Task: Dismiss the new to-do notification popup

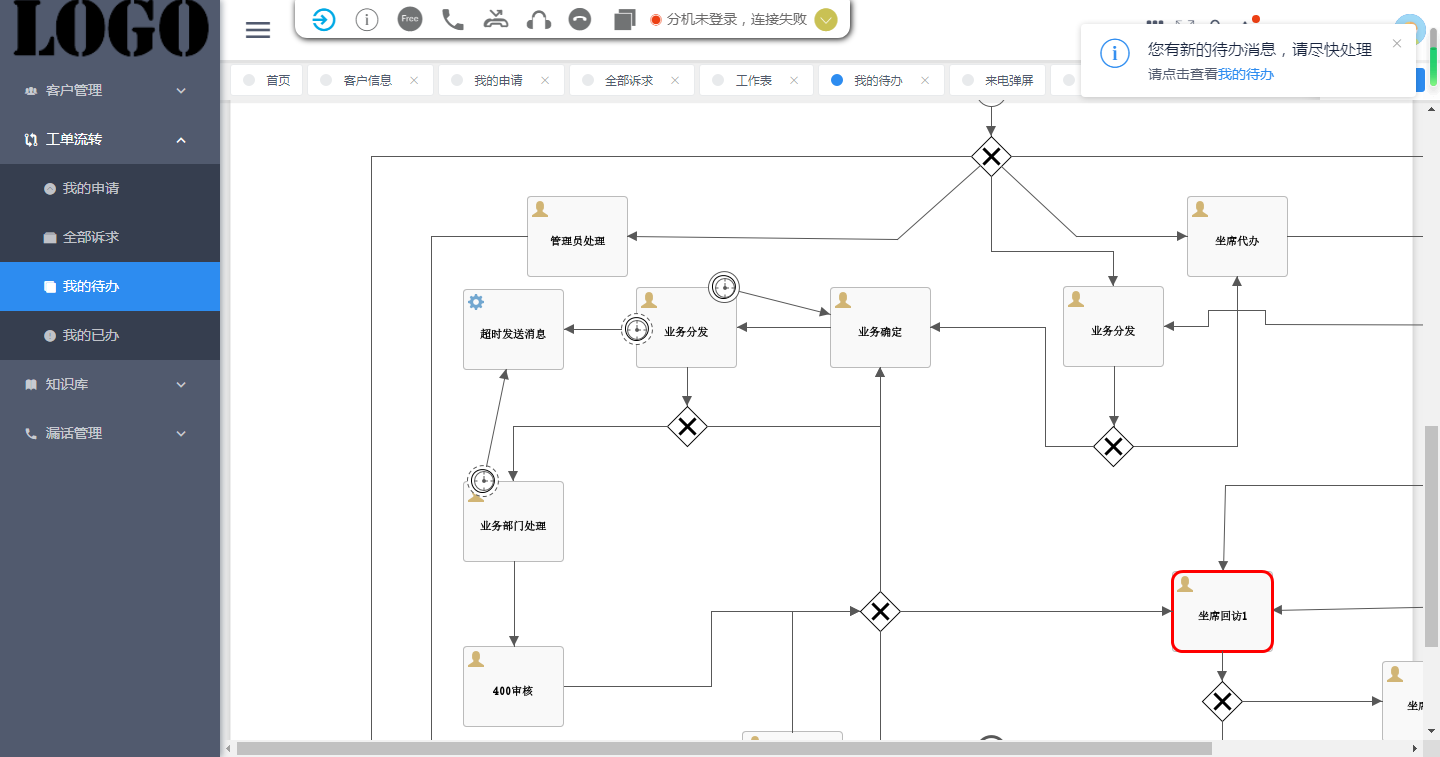Action: point(1397,43)
